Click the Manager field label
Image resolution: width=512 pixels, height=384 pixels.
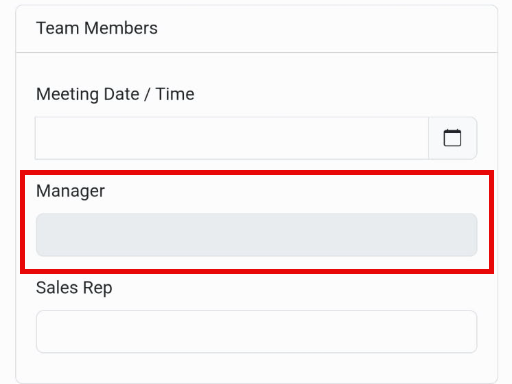coord(70,191)
